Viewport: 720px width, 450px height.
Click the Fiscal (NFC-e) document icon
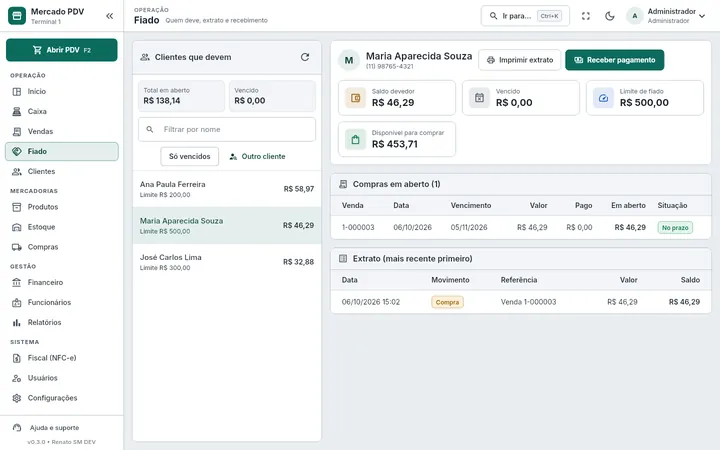[x=17, y=358]
